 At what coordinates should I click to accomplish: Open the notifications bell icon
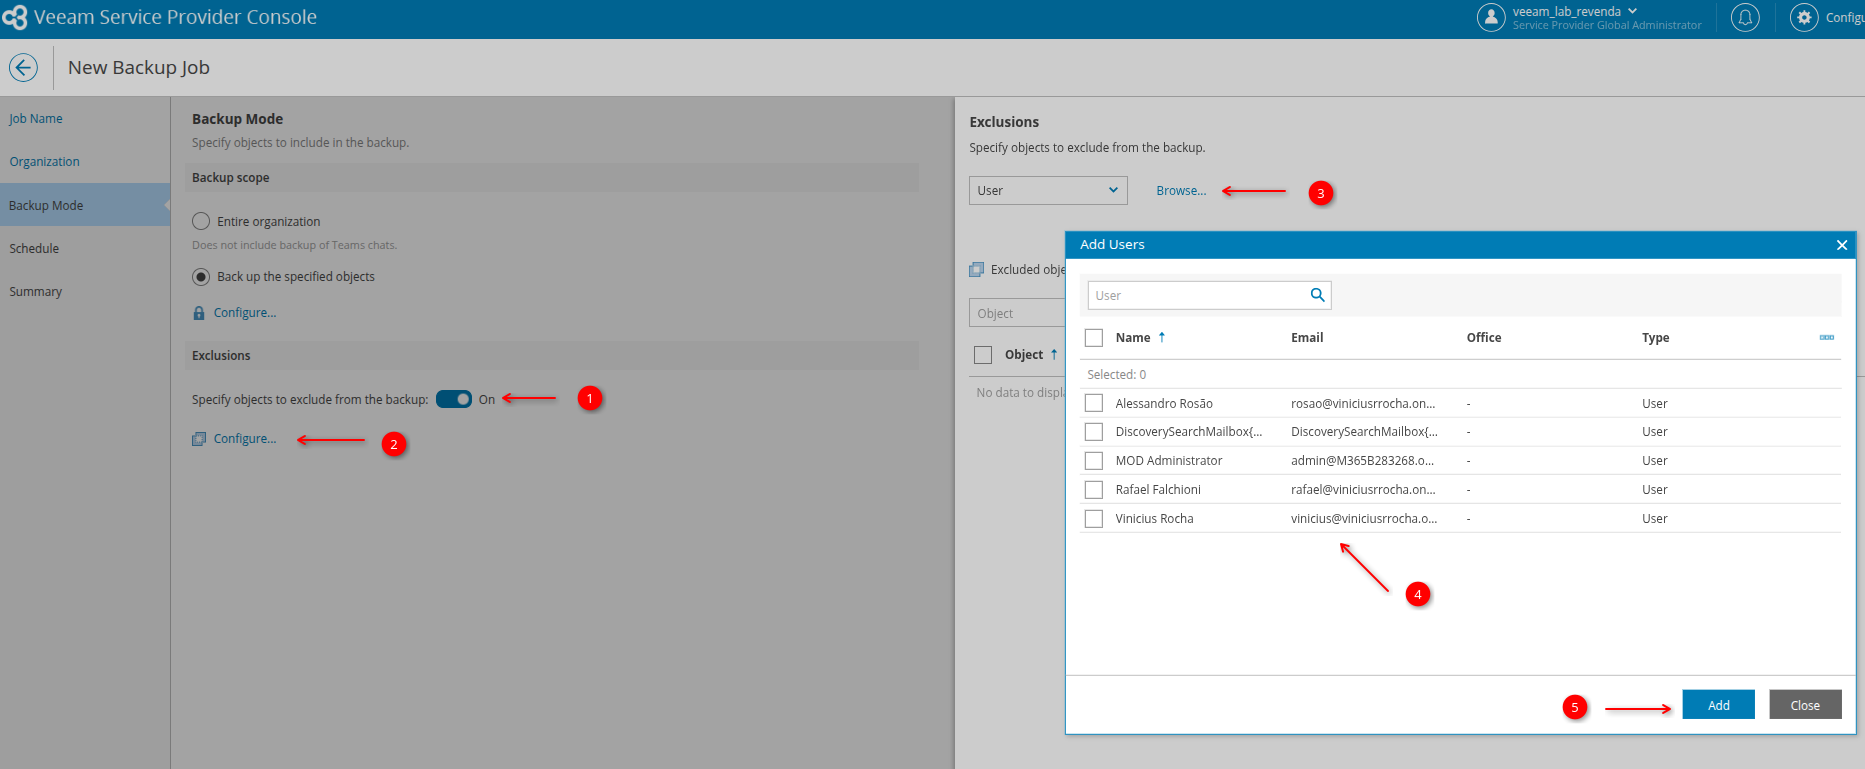click(x=1745, y=17)
